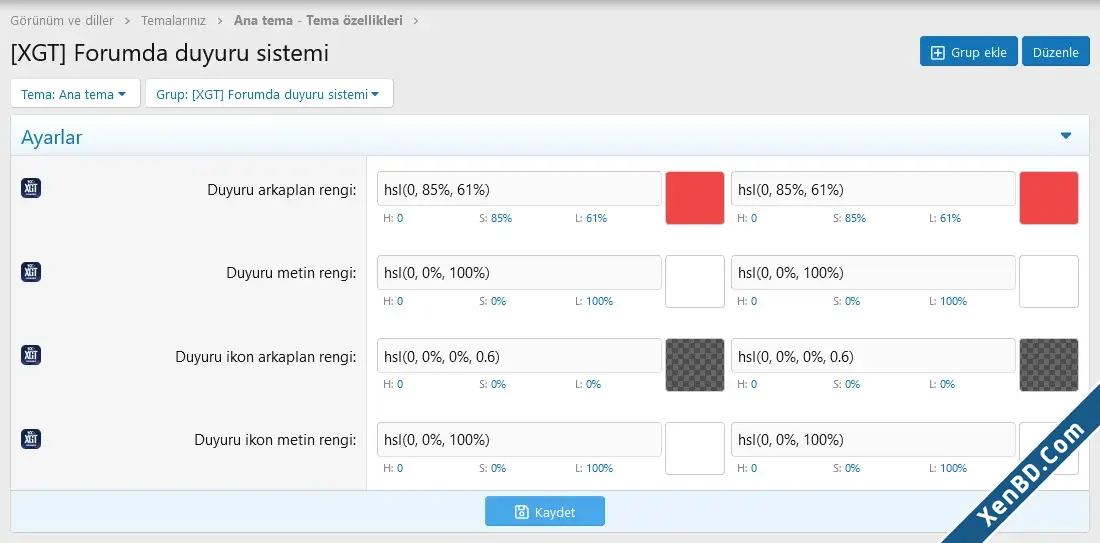Save settings with Kaydet button
This screenshot has height=543, width=1100.
point(545,511)
